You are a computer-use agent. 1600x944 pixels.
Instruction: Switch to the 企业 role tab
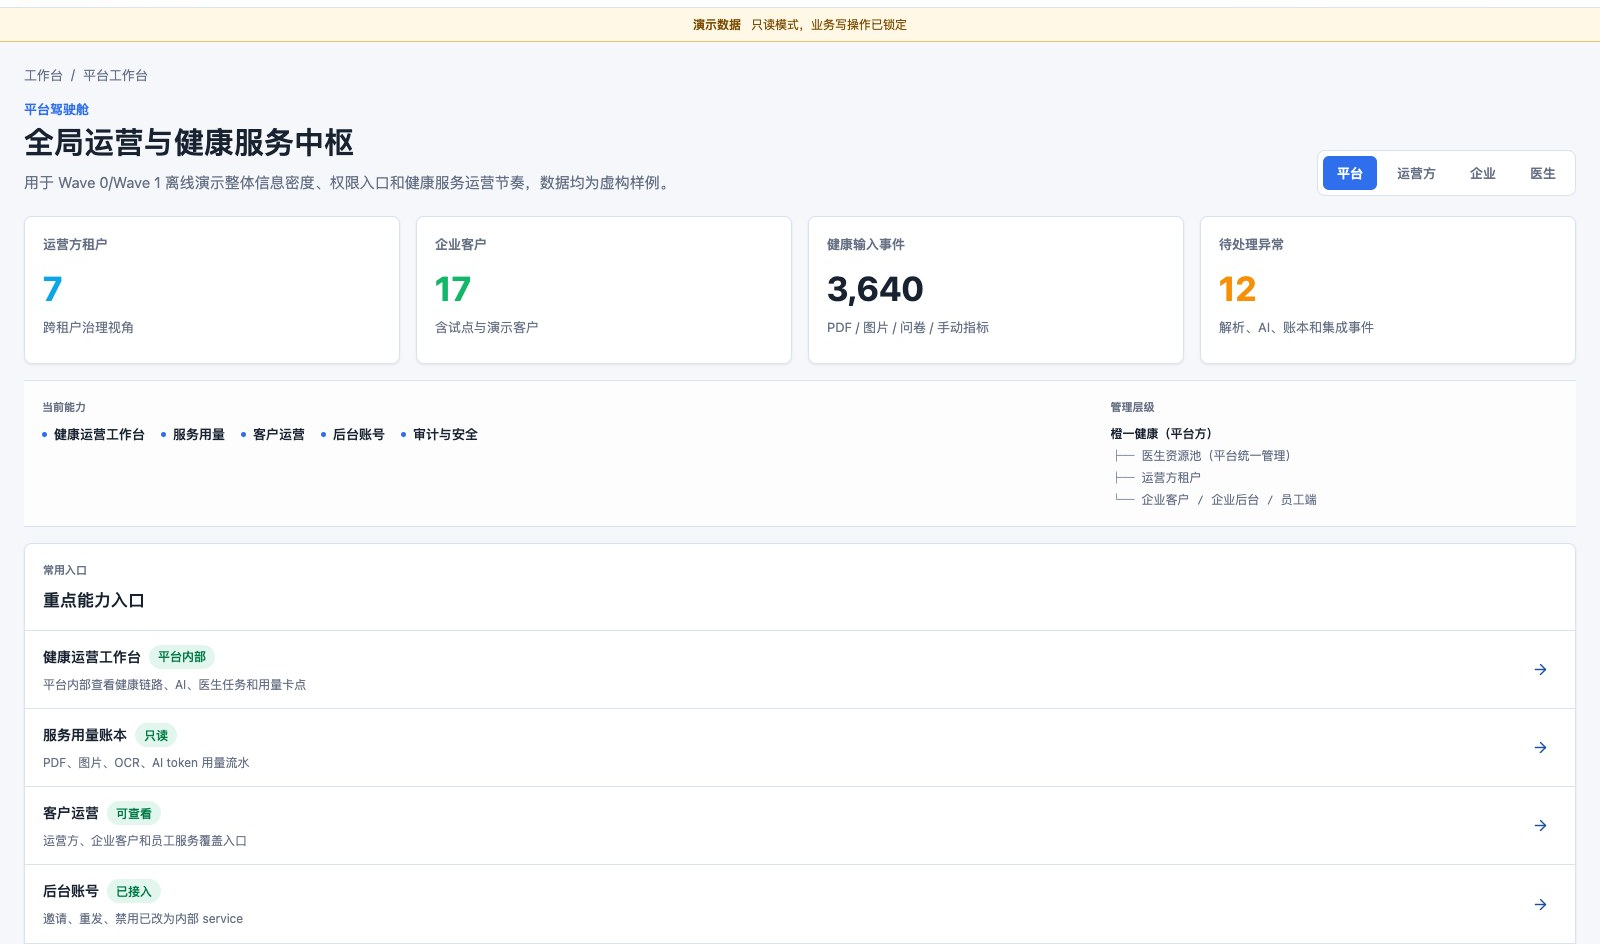pos(1483,173)
